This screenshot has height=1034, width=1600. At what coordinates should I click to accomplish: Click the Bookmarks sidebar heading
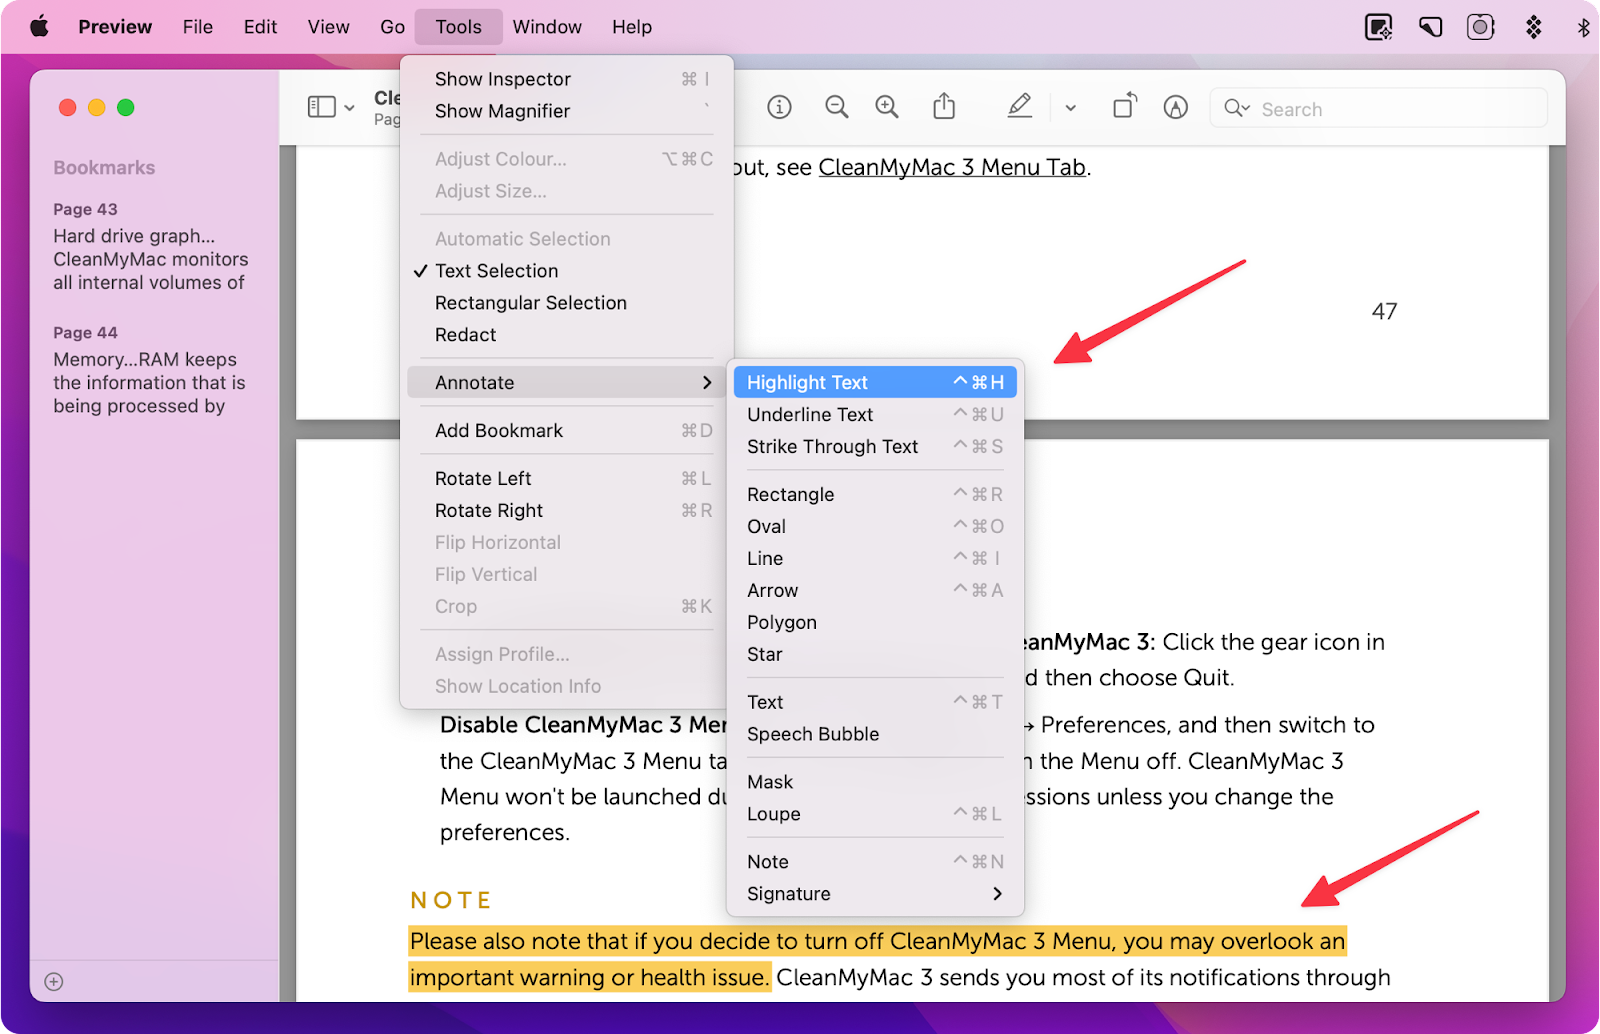point(104,167)
